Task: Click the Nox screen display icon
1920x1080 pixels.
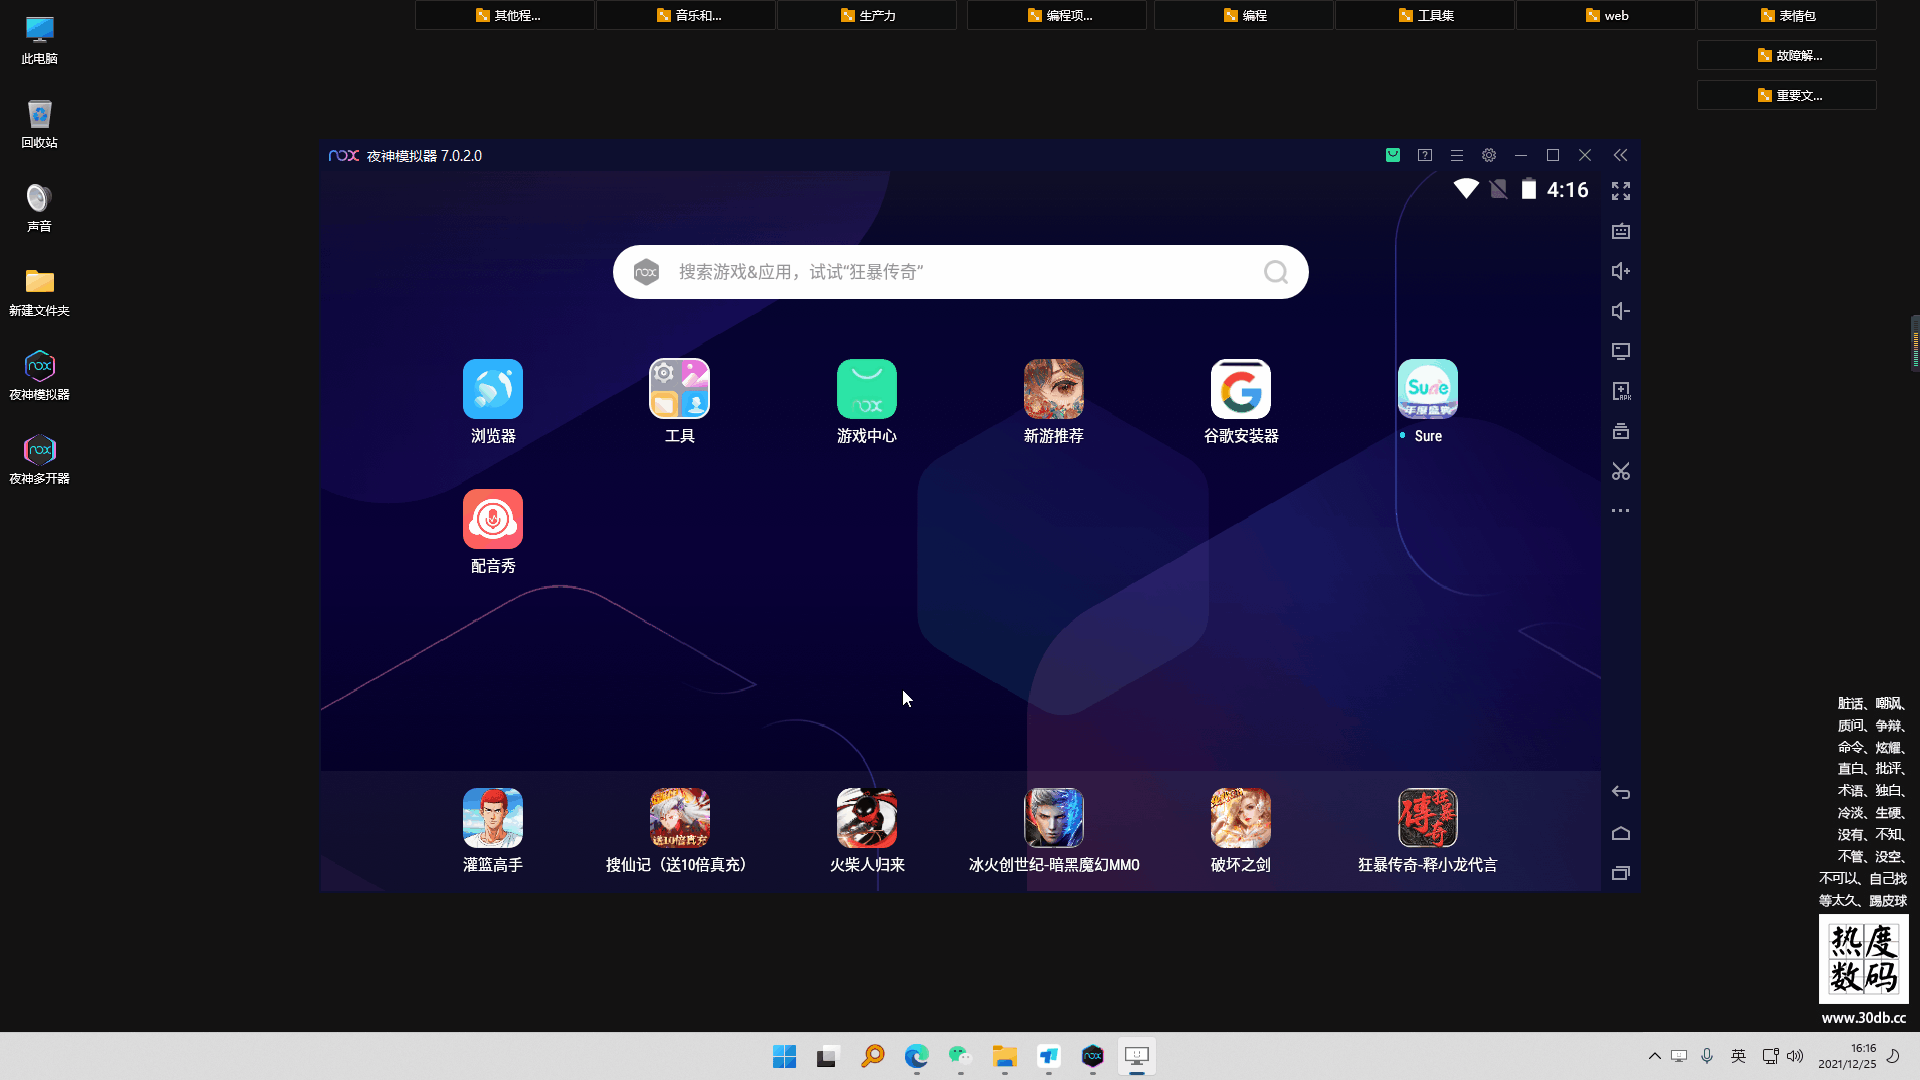Action: click(x=1621, y=351)
